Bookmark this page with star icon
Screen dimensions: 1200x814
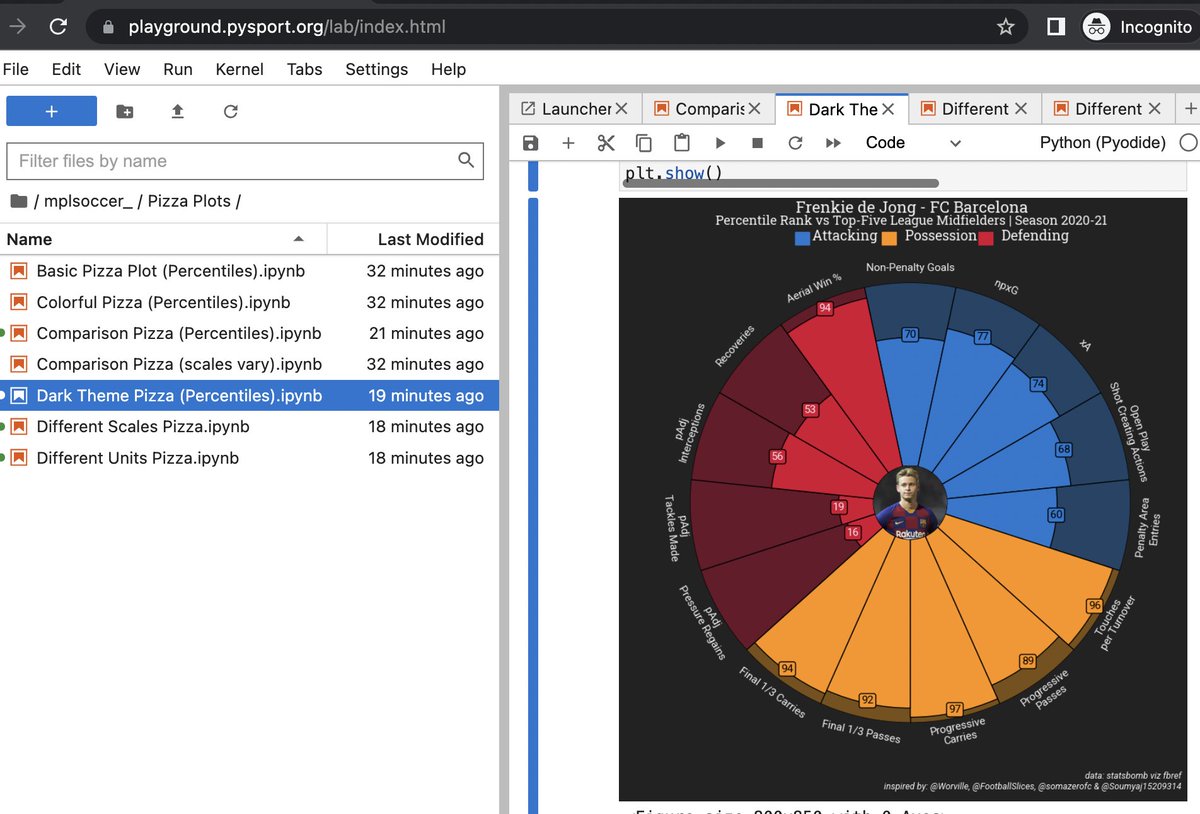1006,27
